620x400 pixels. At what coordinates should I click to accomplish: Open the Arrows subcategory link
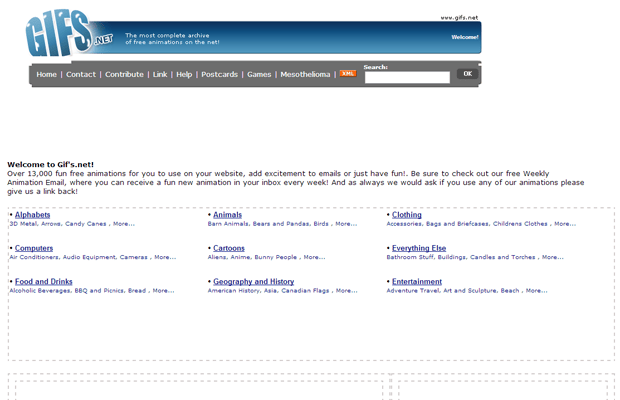pyautogui.click(x=51, y=224)
